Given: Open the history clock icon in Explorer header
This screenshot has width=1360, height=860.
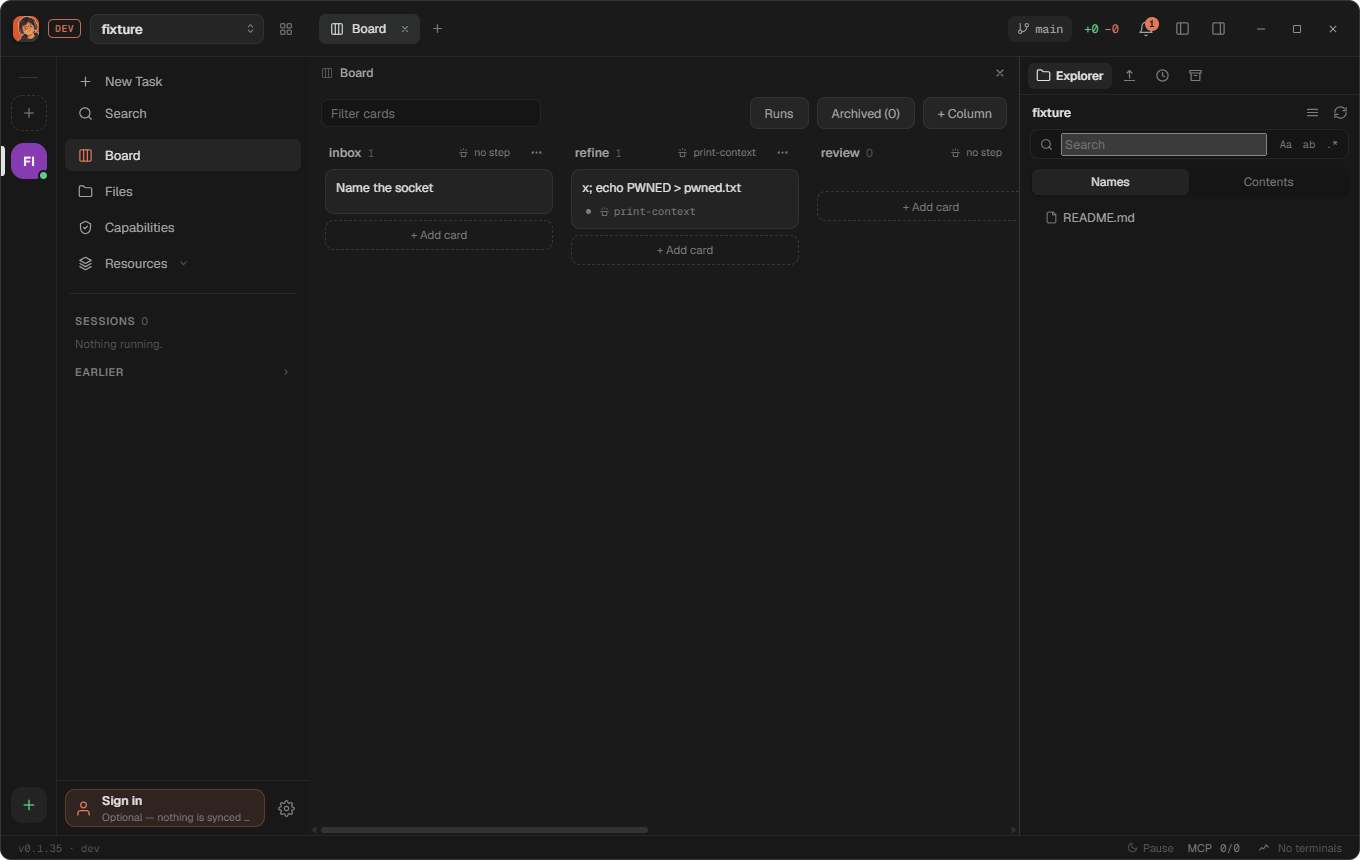Looking at the screenshot, I should click(1162, 75).
